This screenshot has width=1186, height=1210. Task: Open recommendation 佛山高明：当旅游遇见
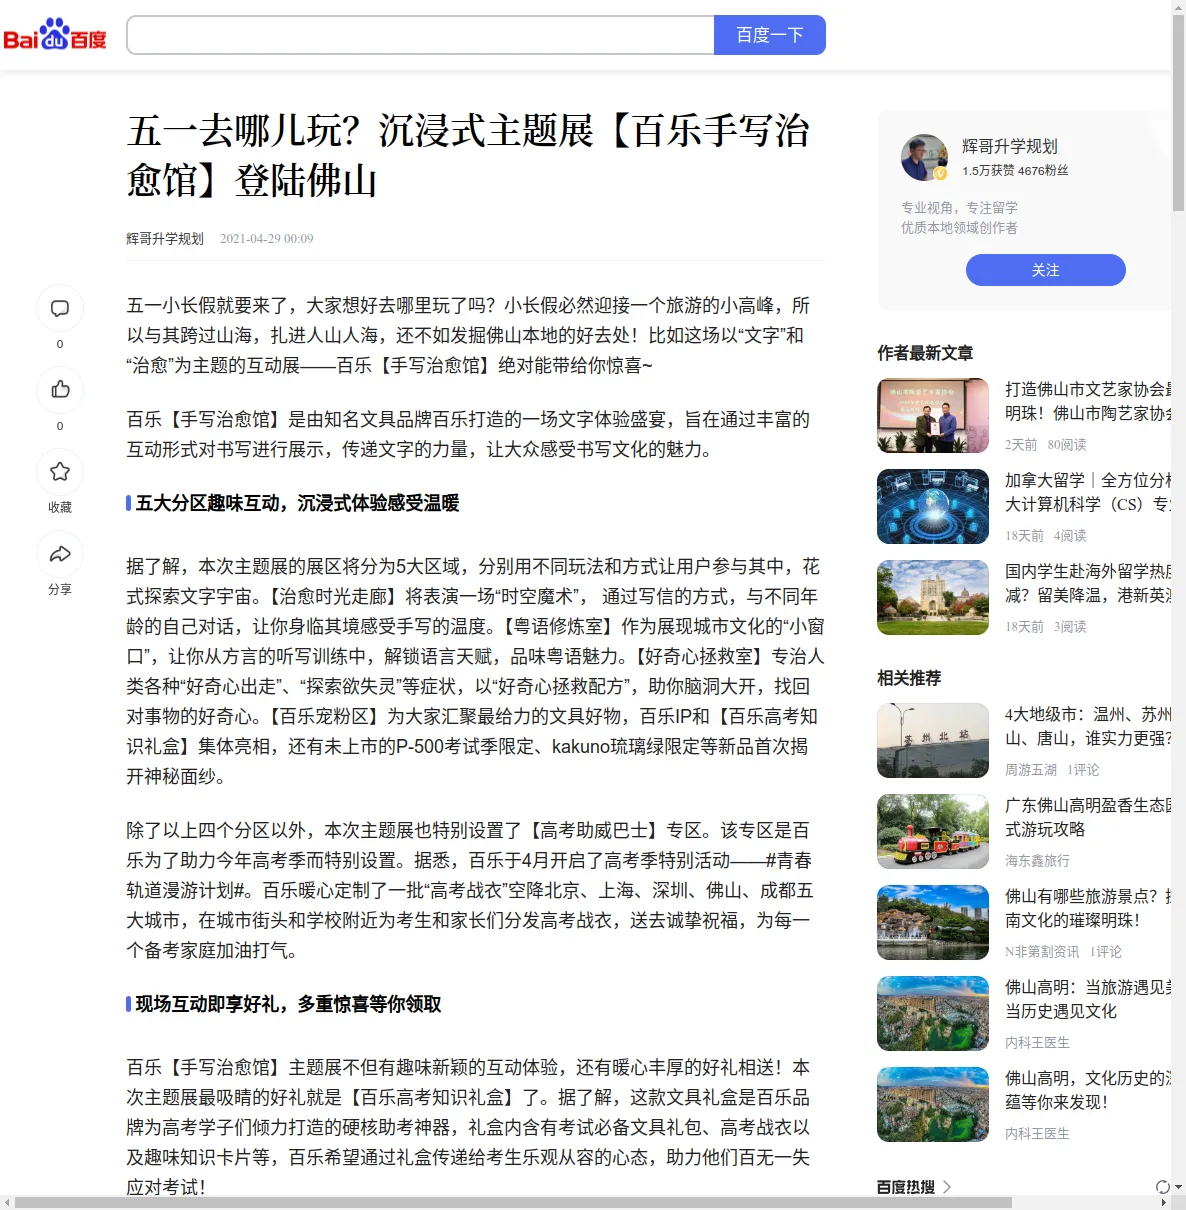[x=1088, y=999]
